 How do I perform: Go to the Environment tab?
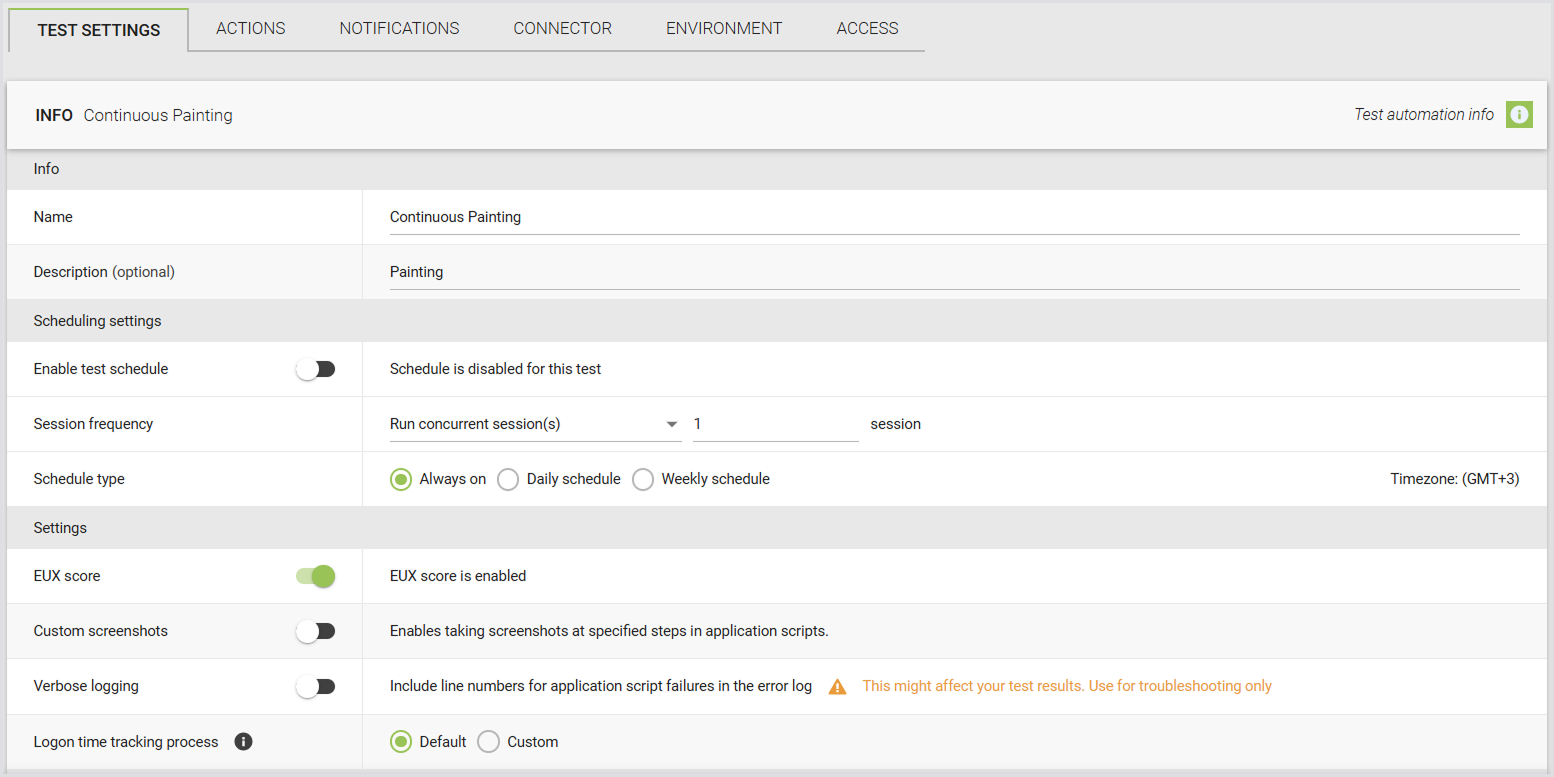724,28
